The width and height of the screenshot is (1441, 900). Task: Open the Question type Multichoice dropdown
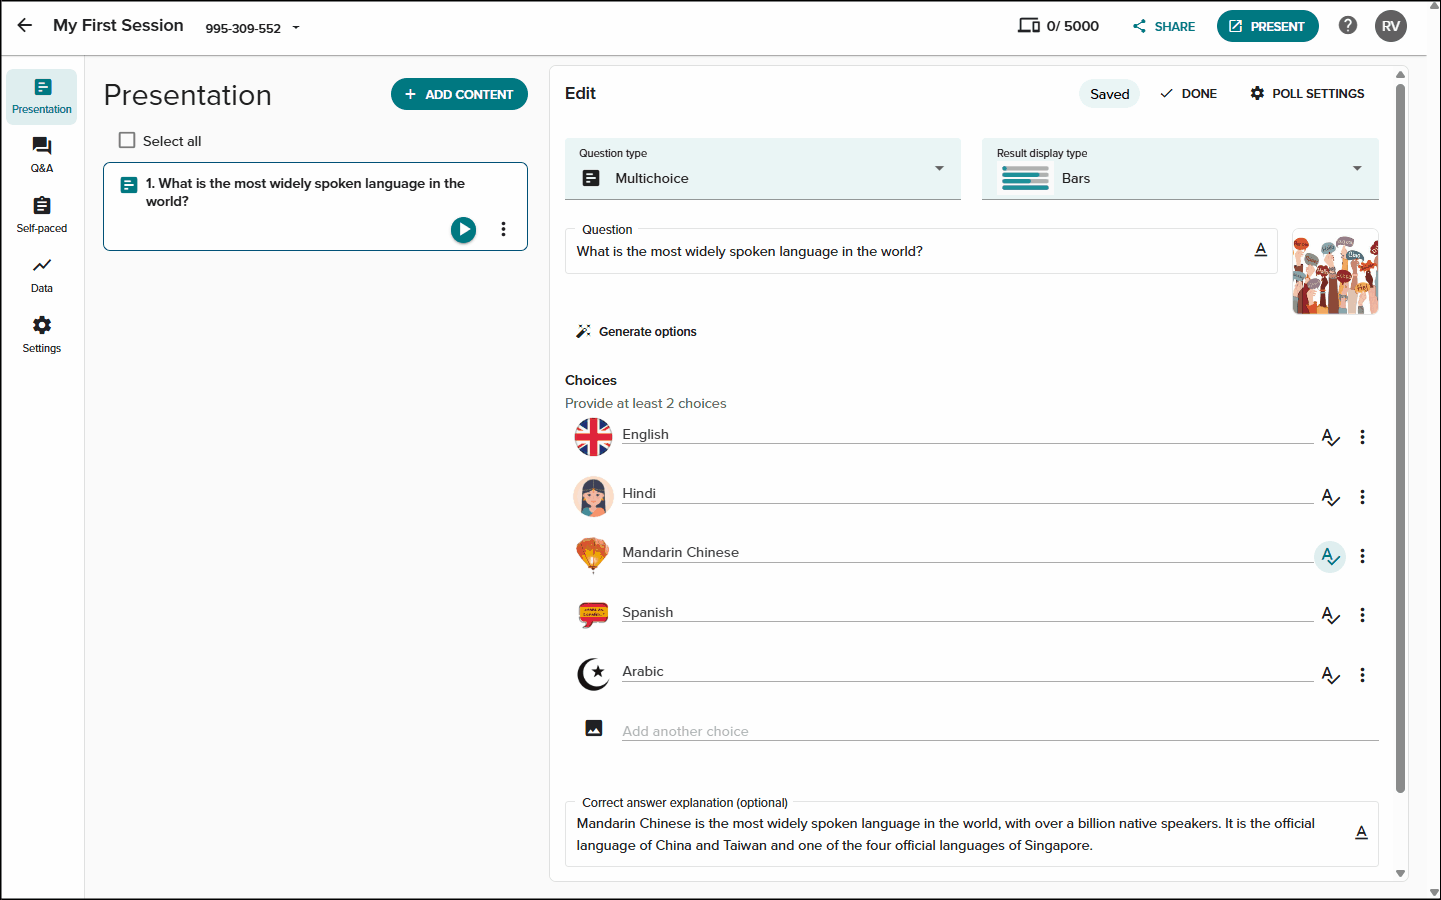(x=763, y=169)
